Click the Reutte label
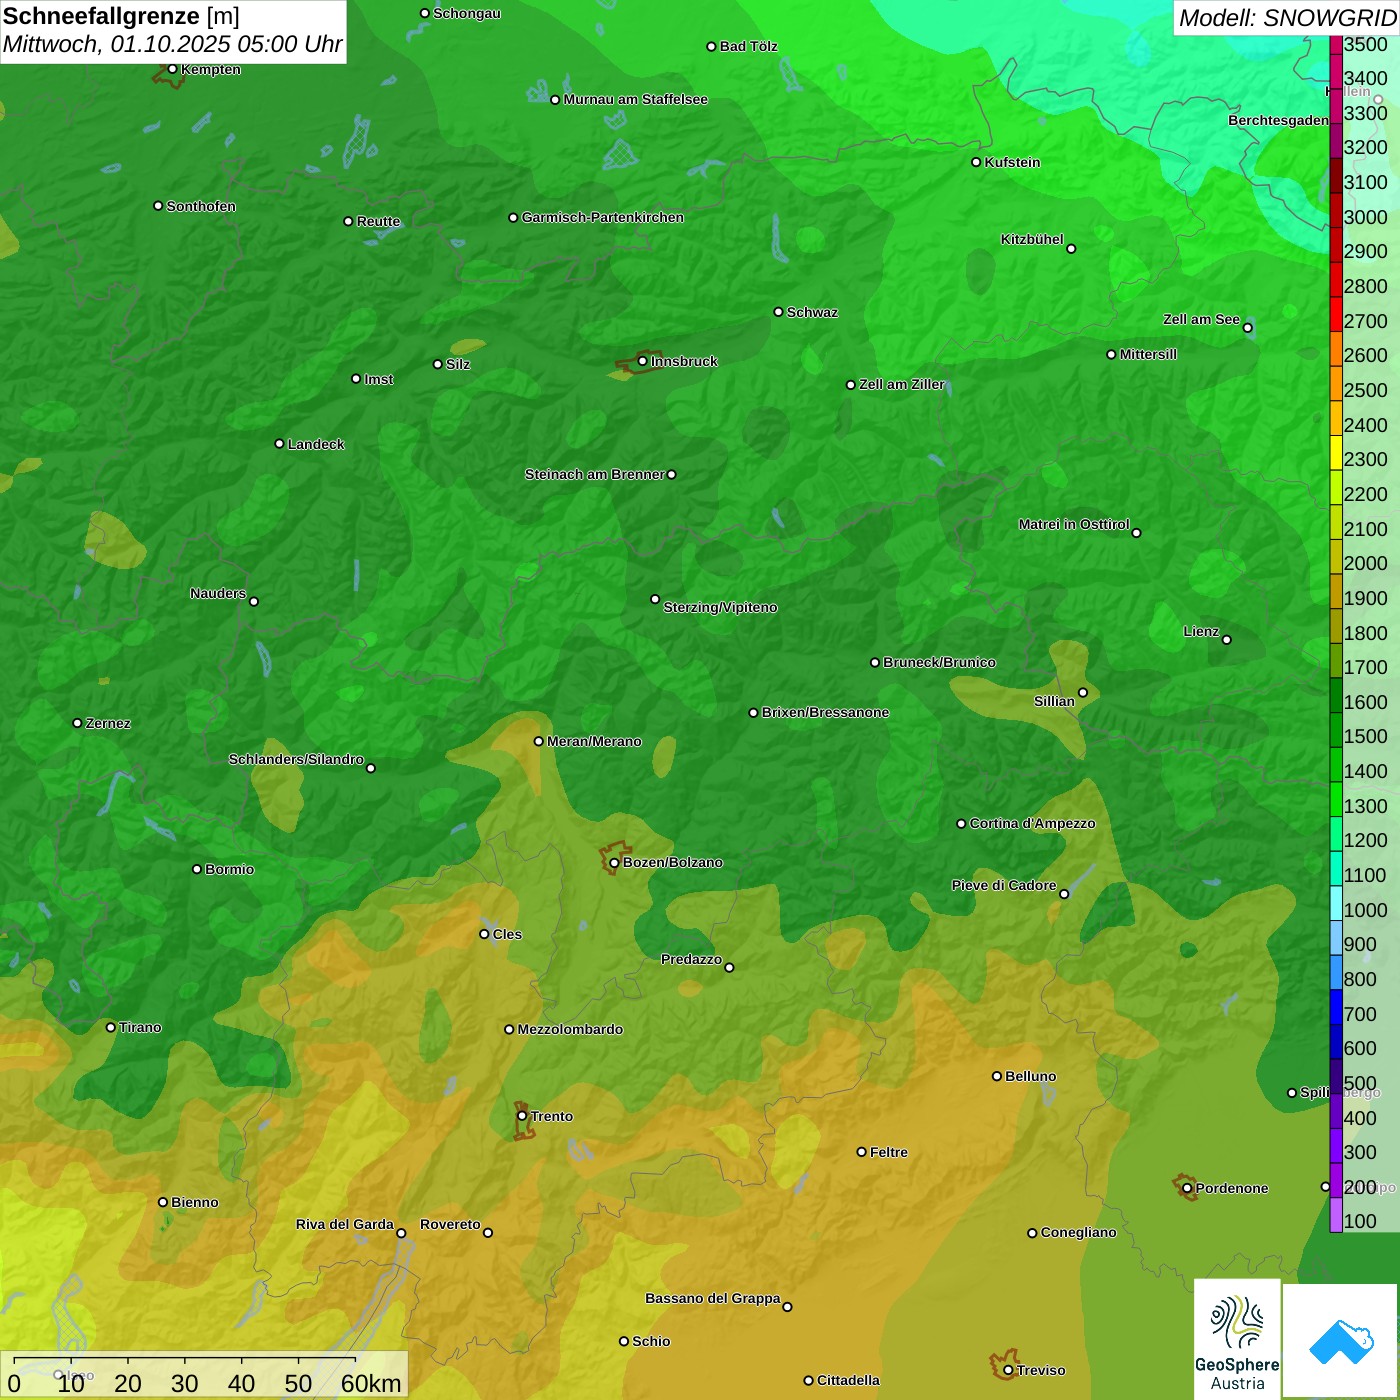Screen dimensions: 1400x1400 [378, 221]
